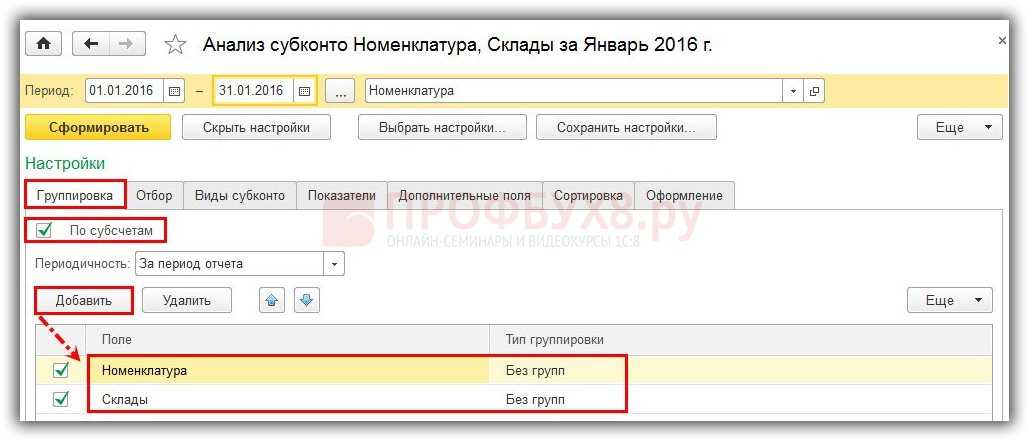Select the Склады field cell
This screenshot has height=441, width=1029.
289,398
